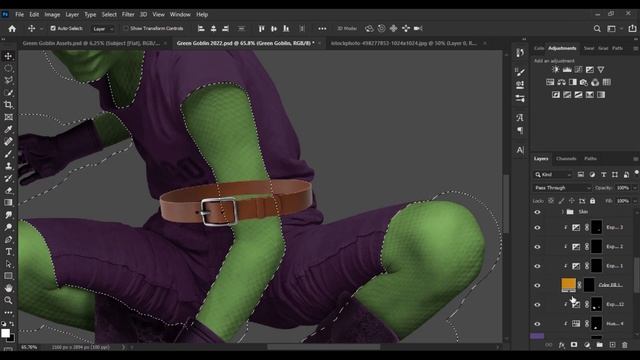The image size is (640, 360).
Task: Enable Show Transform Controls checkbox
Action: [126, 29]
